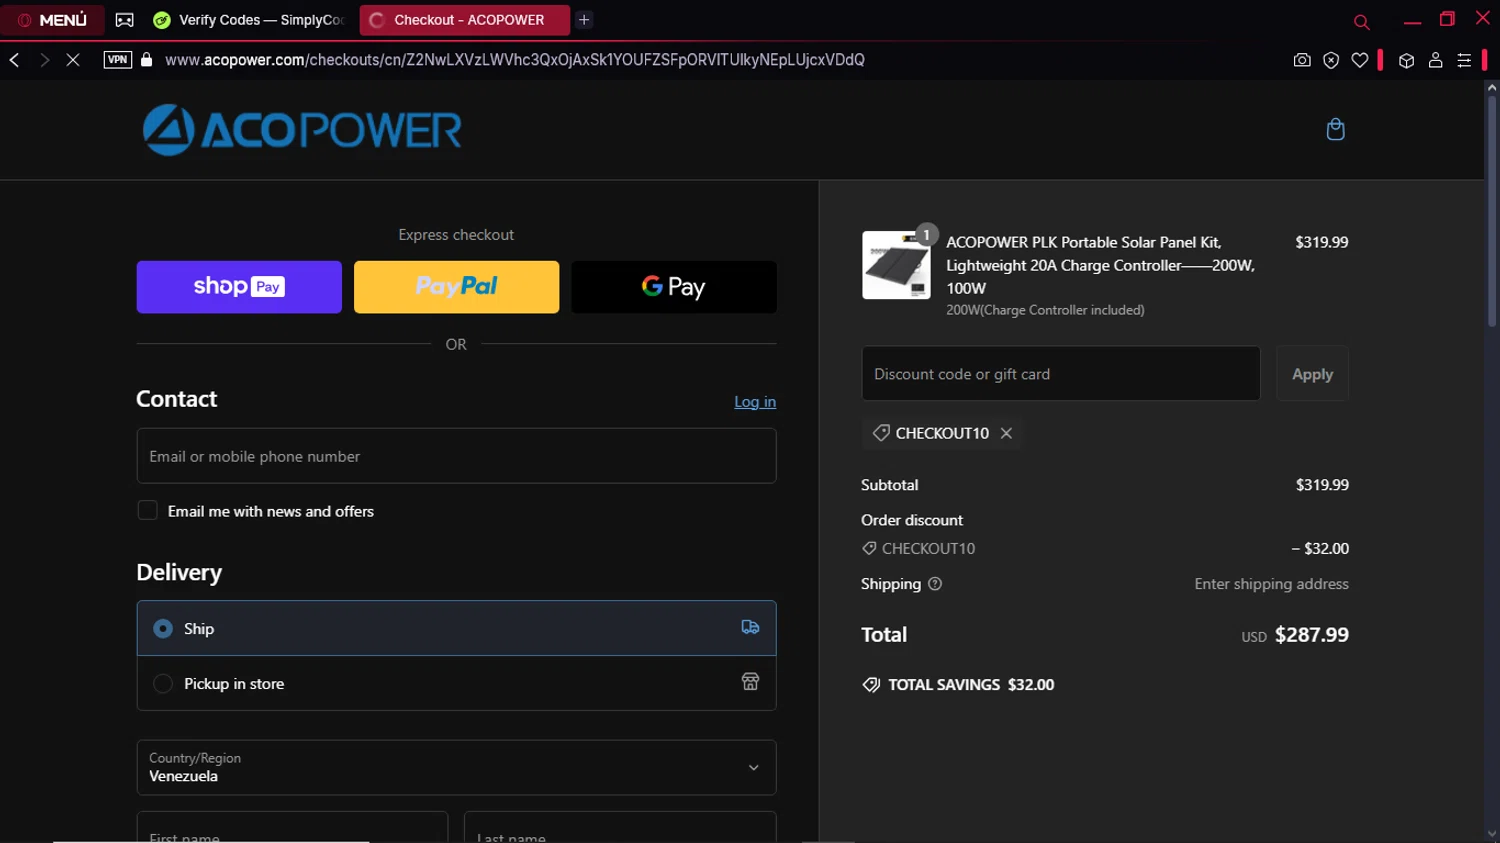Screen dimensions: 1500x843
Task: Enable Email me with news and offers
Action: point(147,511)
